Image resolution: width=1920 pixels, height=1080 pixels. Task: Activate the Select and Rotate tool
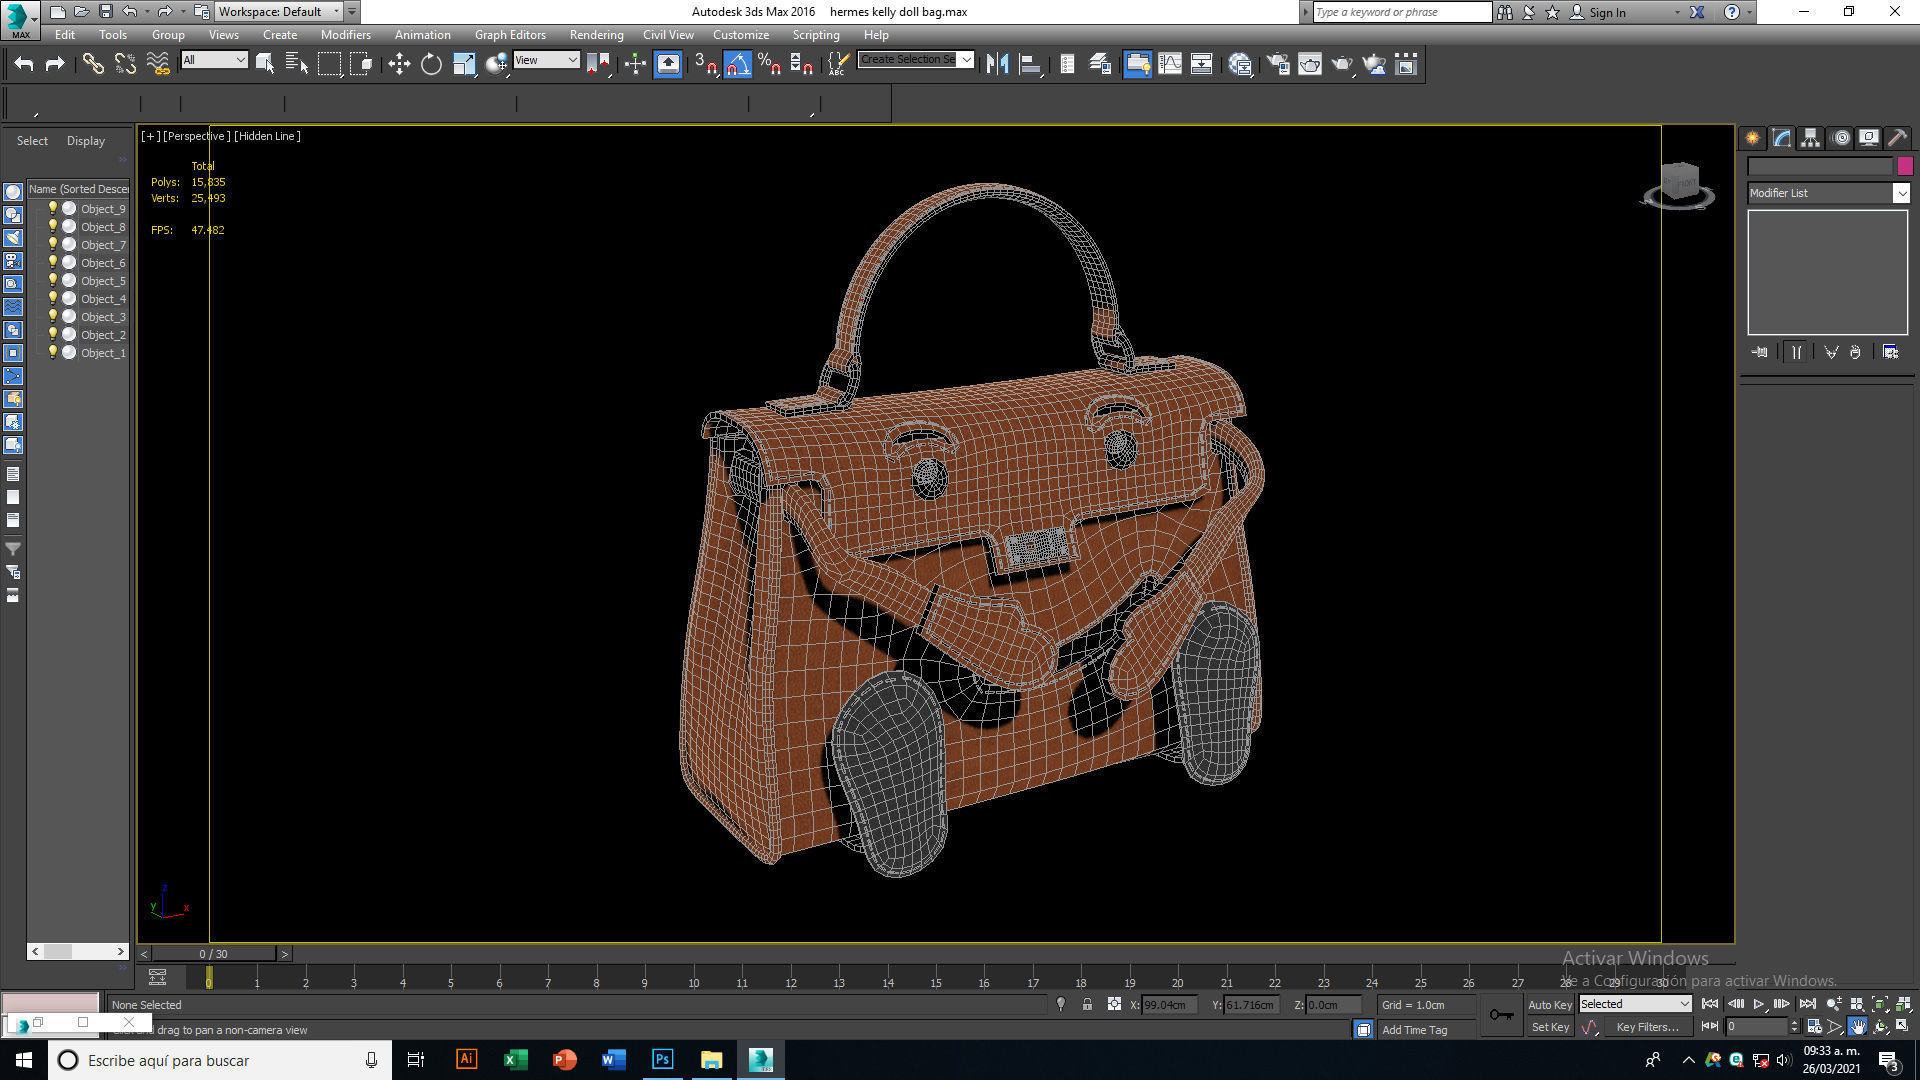click(431, 64)
